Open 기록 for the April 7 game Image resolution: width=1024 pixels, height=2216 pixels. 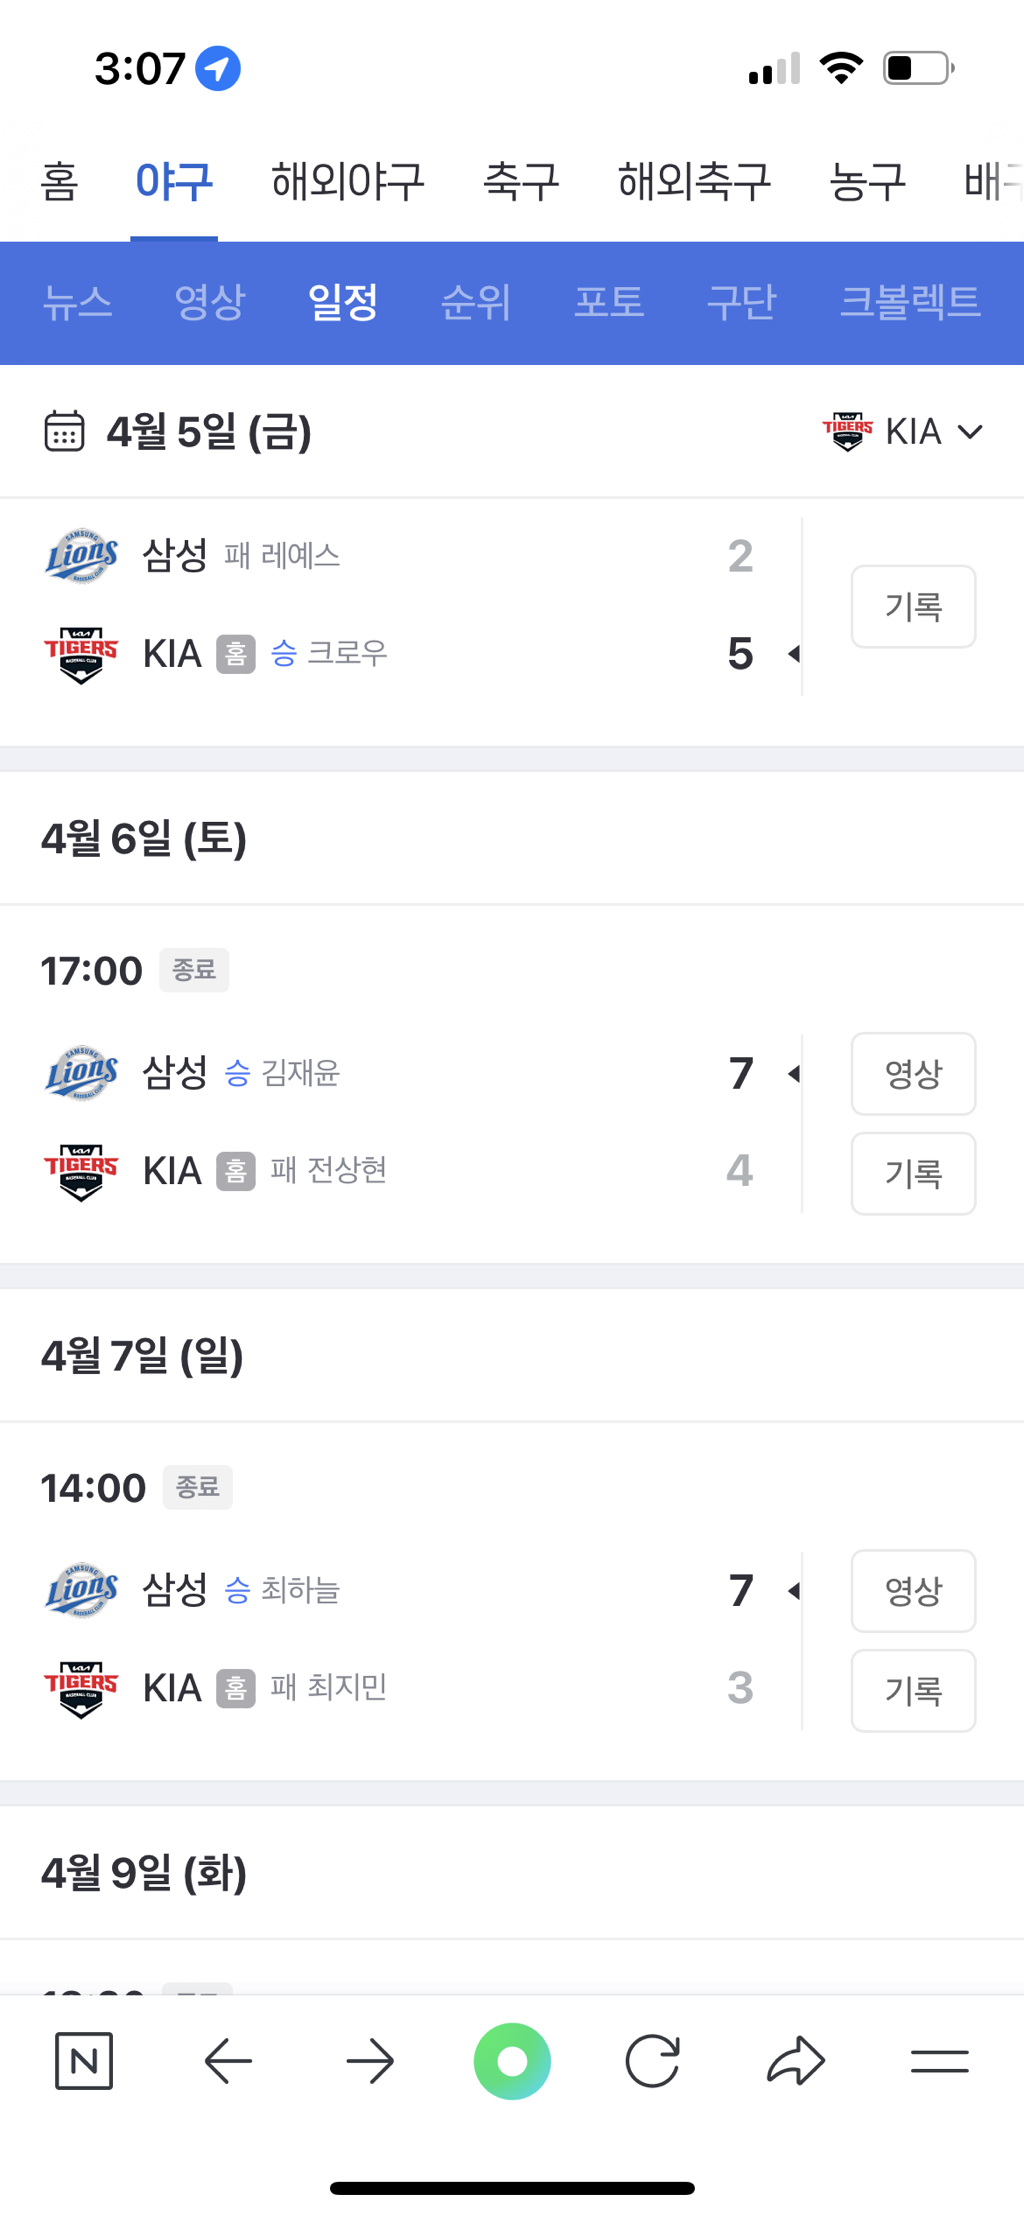[913, 1690]
